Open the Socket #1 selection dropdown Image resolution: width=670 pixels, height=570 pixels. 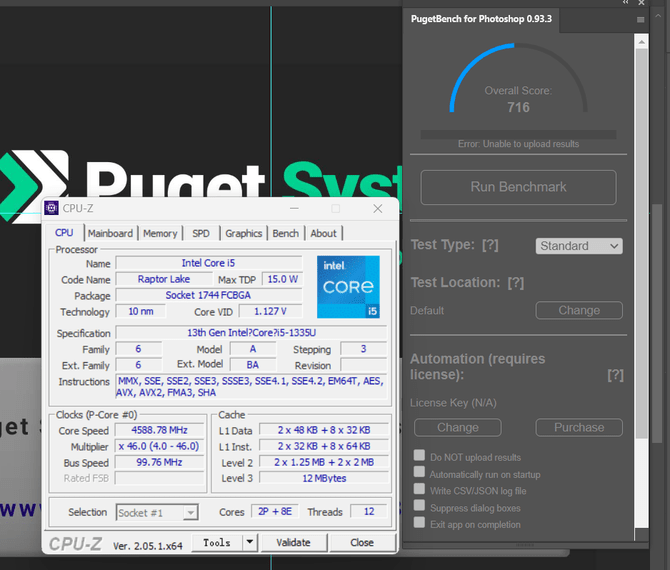(158, 513)
